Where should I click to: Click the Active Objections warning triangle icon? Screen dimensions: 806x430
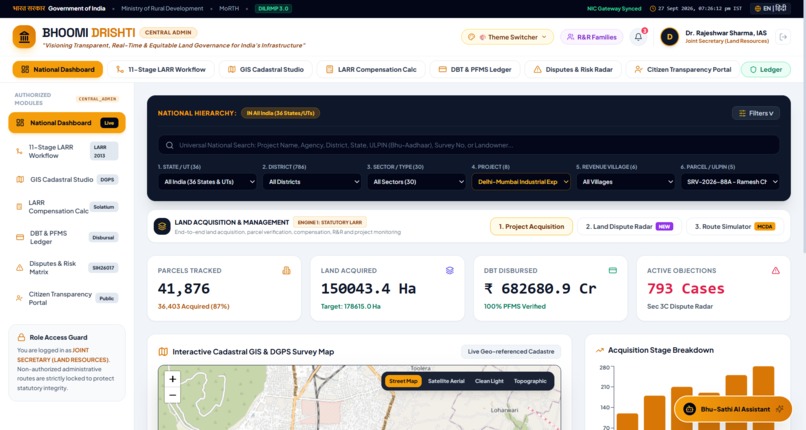click(776, 270)
